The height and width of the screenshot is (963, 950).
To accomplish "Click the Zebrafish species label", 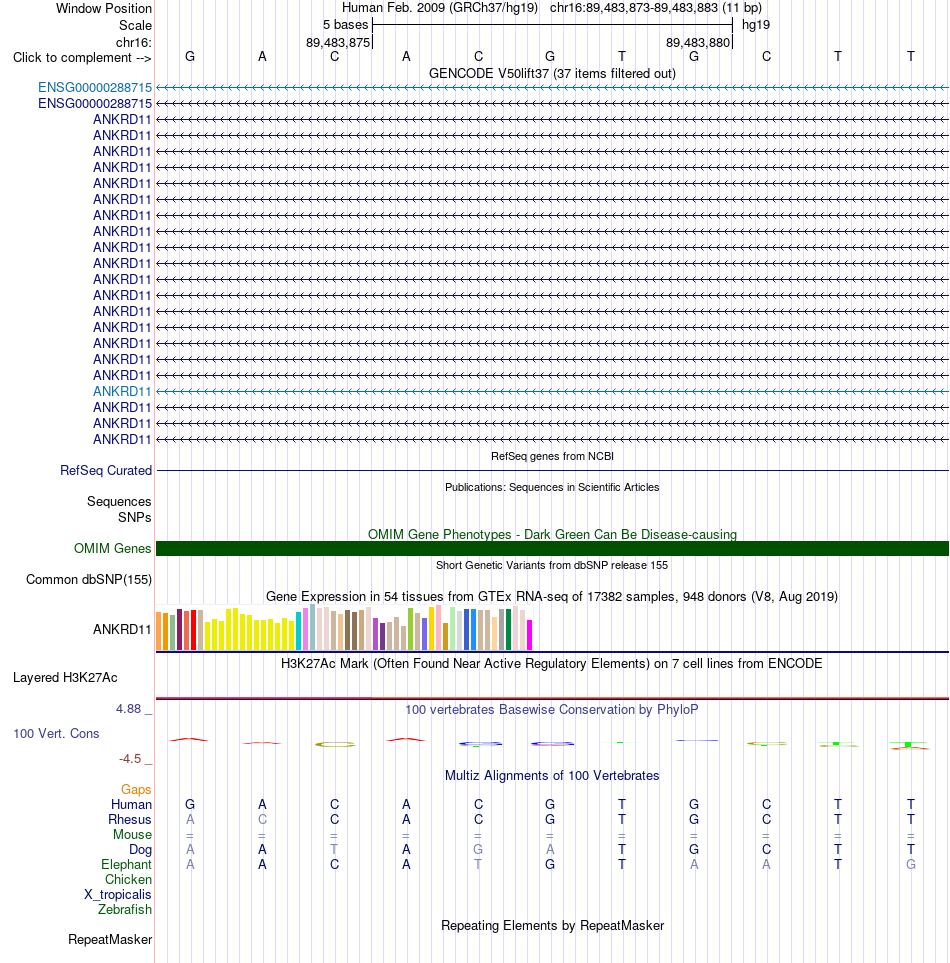I will 125,910.
